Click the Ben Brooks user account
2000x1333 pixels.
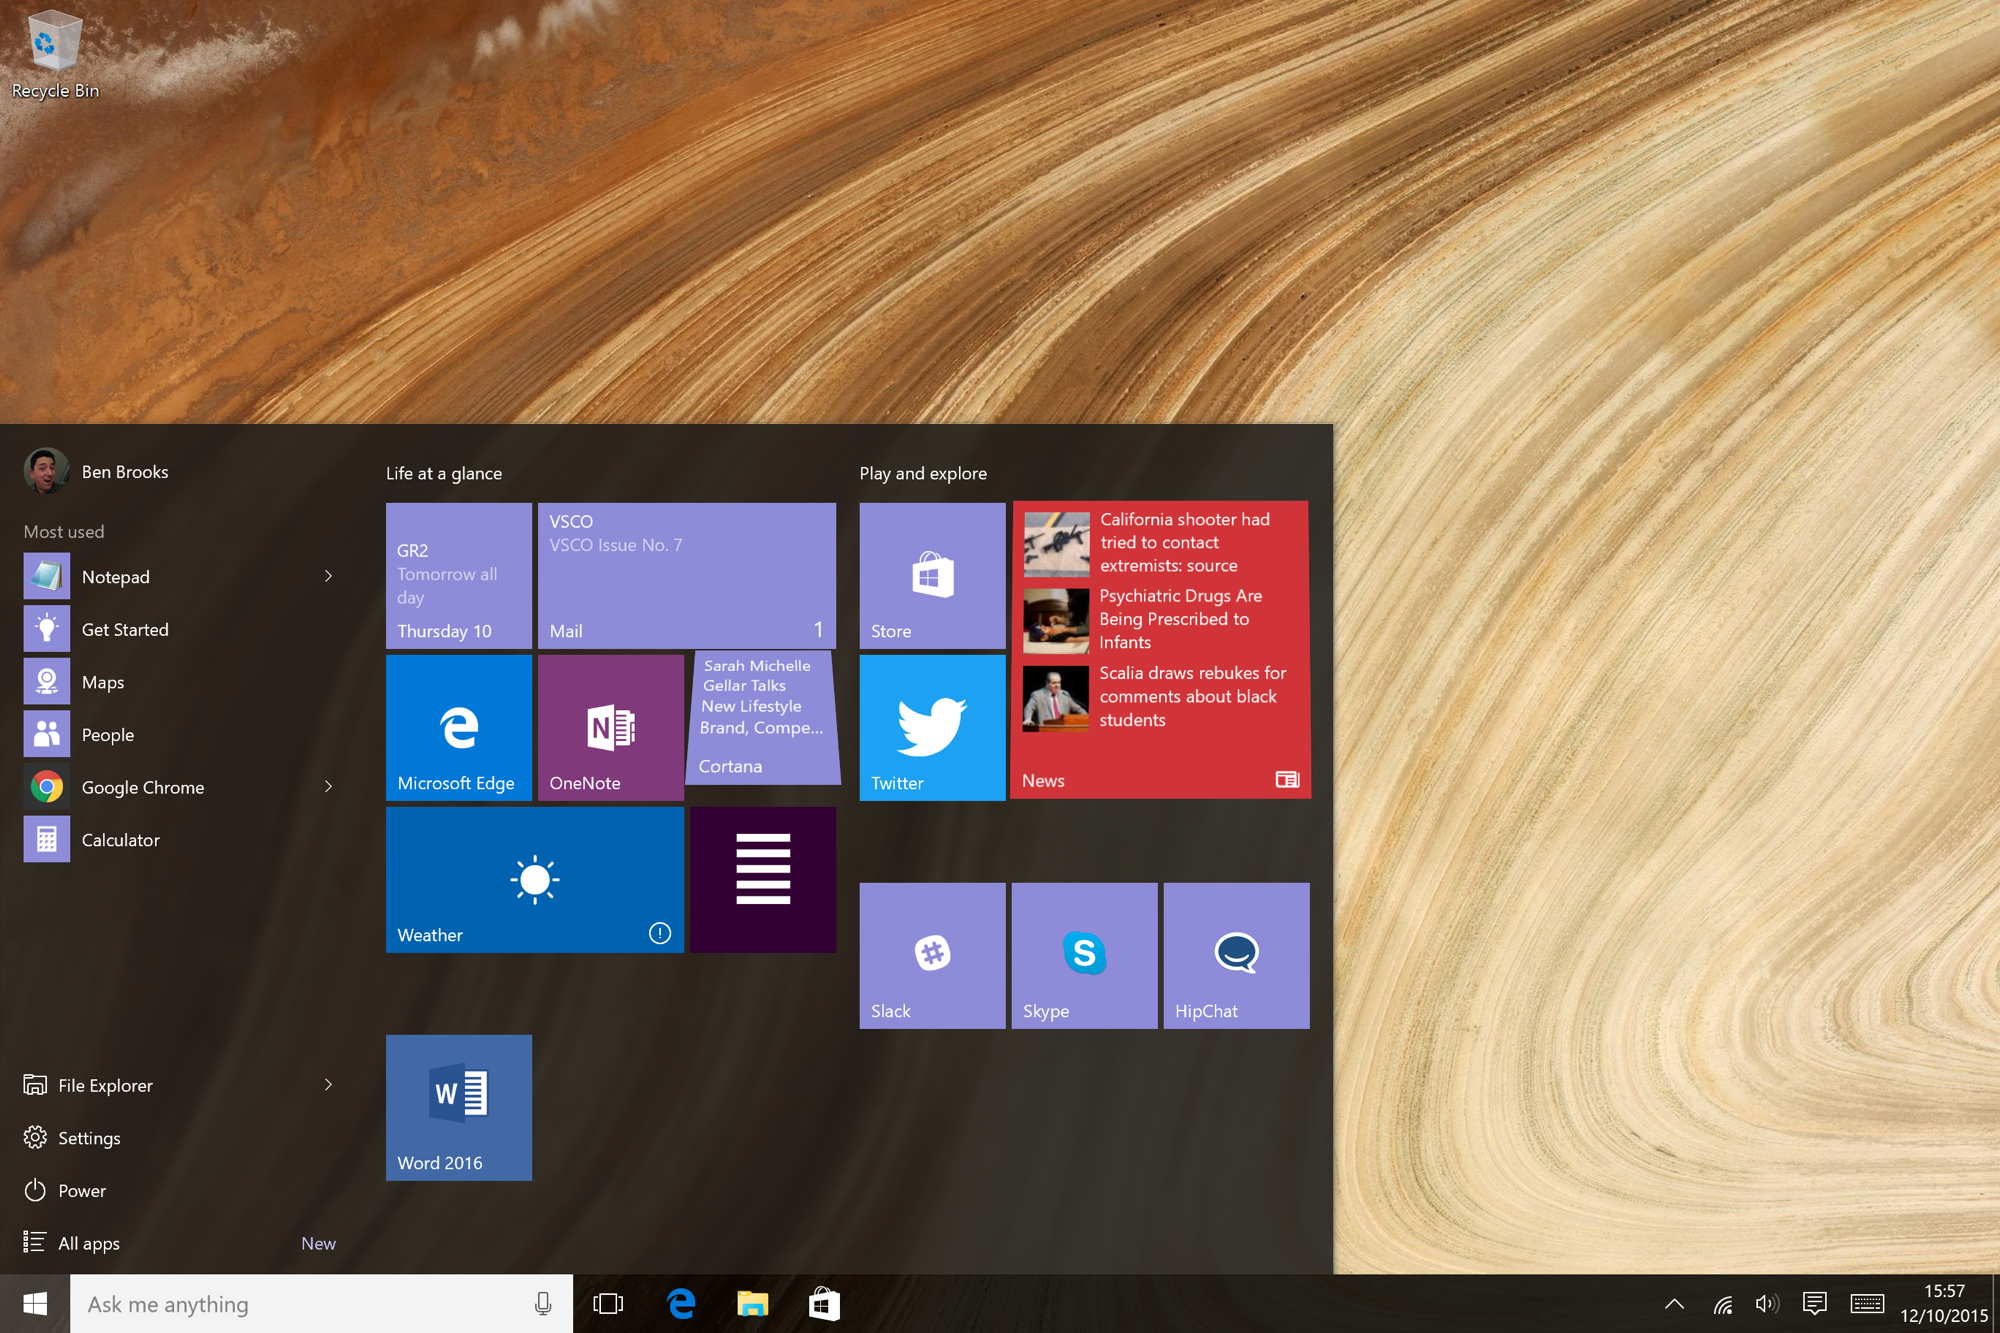97,471
